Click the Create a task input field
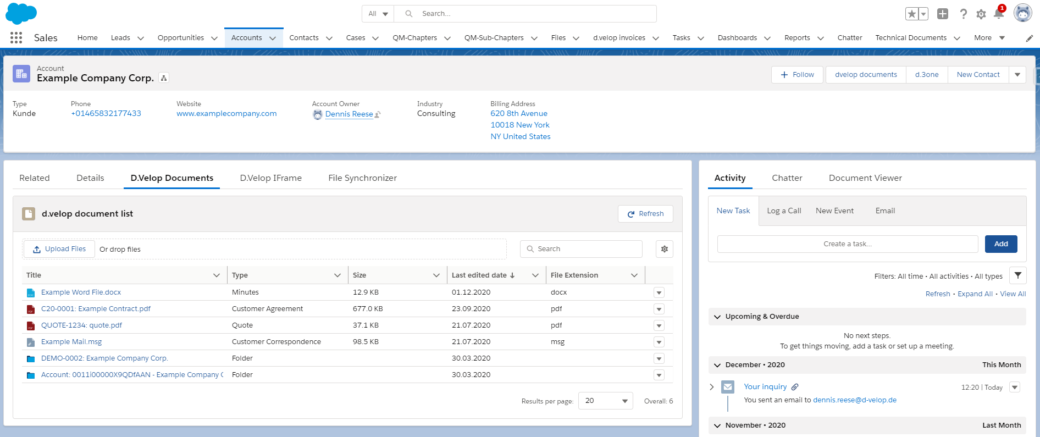Screen dimensions: 1040x437 point(847,244)
